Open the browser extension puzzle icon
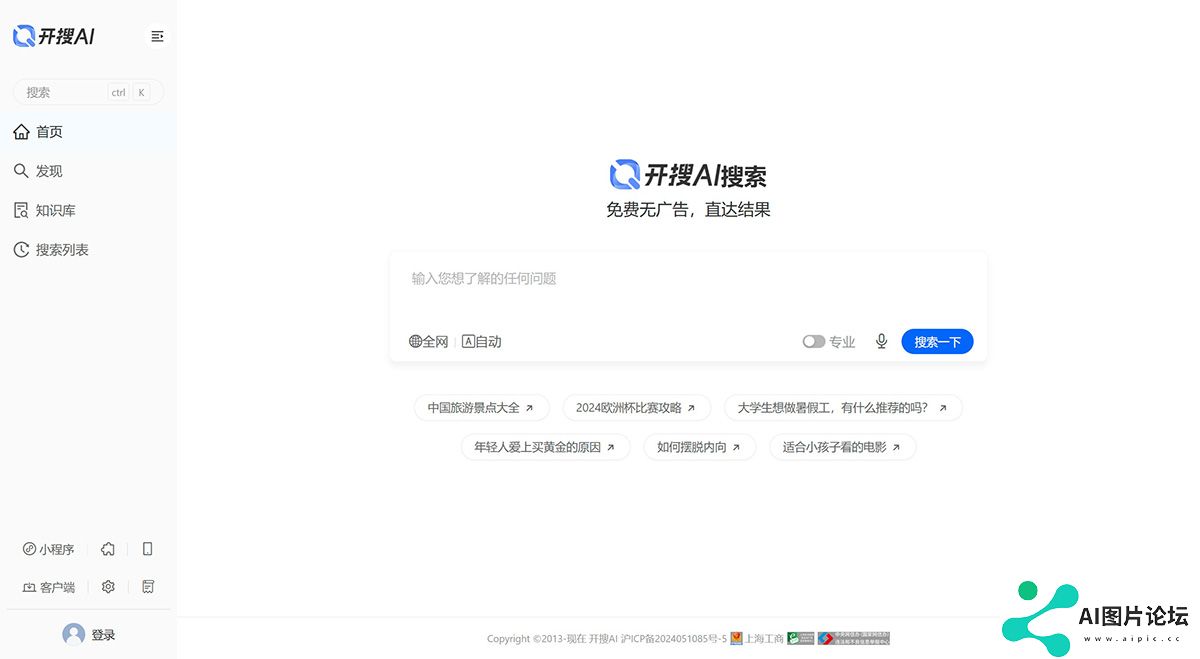 click(108, 549)
